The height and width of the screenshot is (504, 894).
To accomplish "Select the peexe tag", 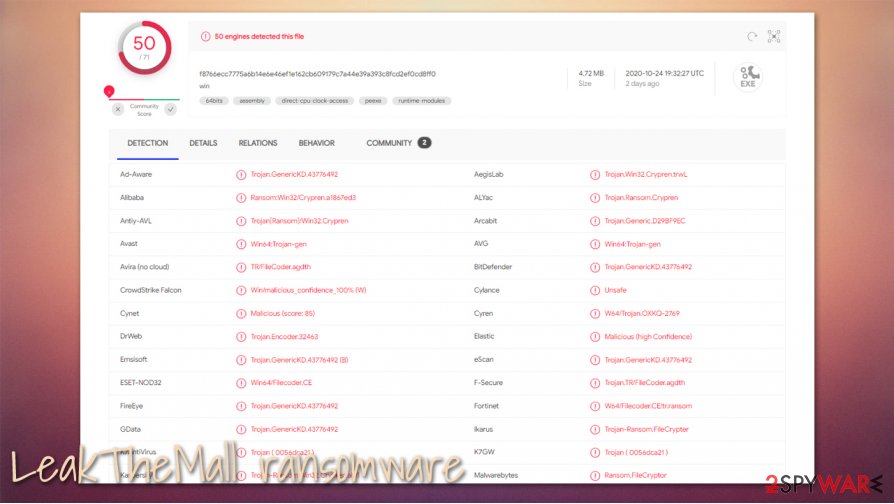I will (x=373, y=101).
